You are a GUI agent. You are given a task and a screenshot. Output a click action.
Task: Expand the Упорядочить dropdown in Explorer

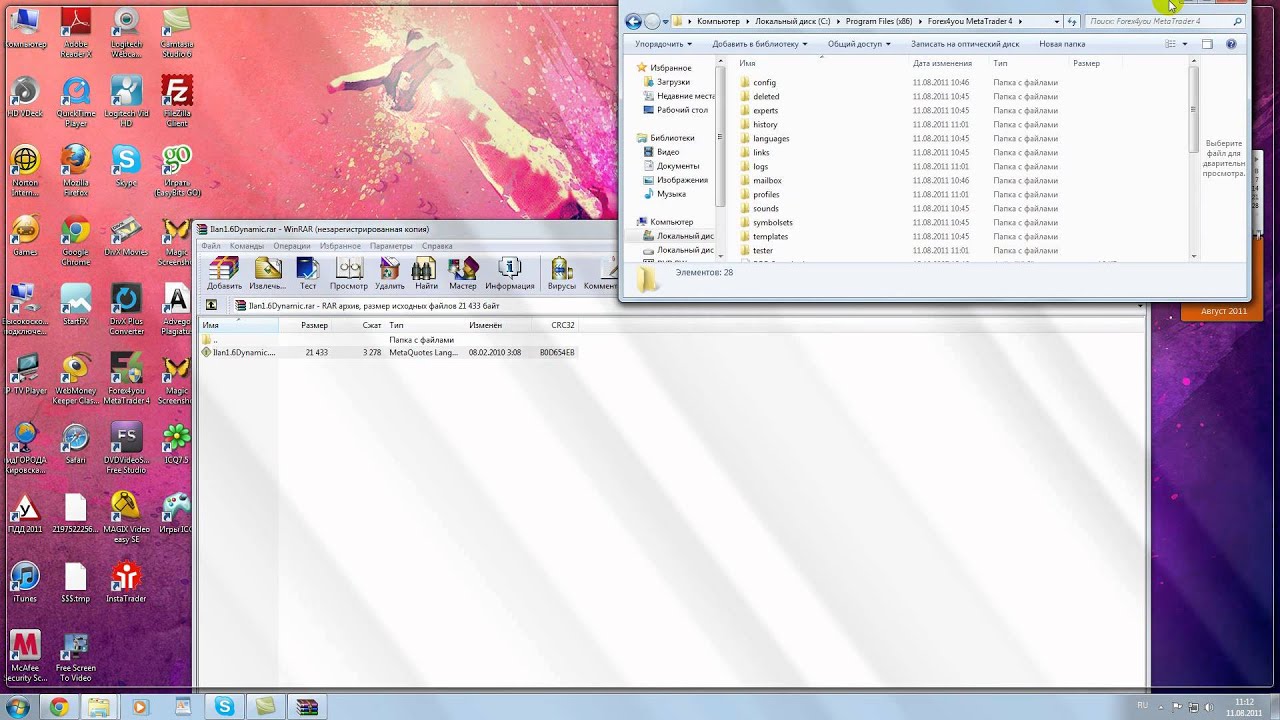[x=663, y=44]
